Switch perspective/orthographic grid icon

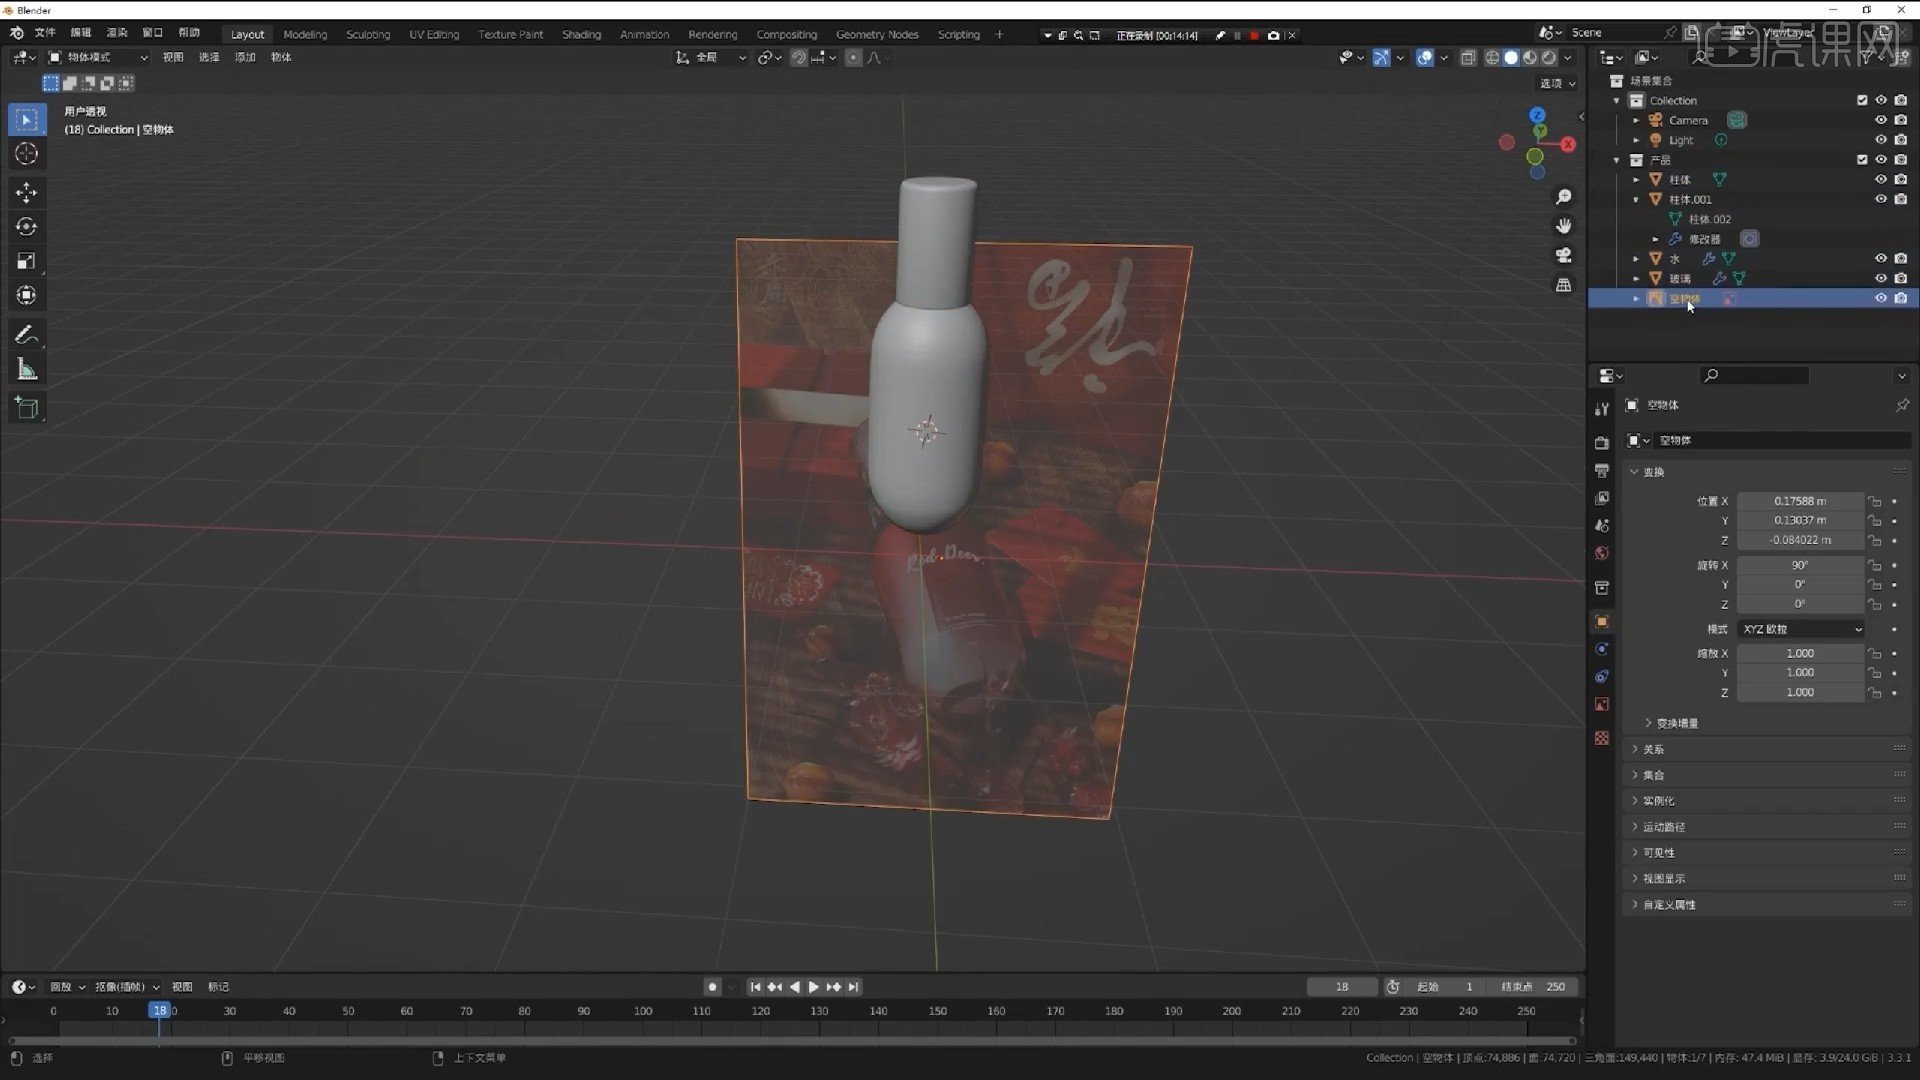tap(1564, 285)
